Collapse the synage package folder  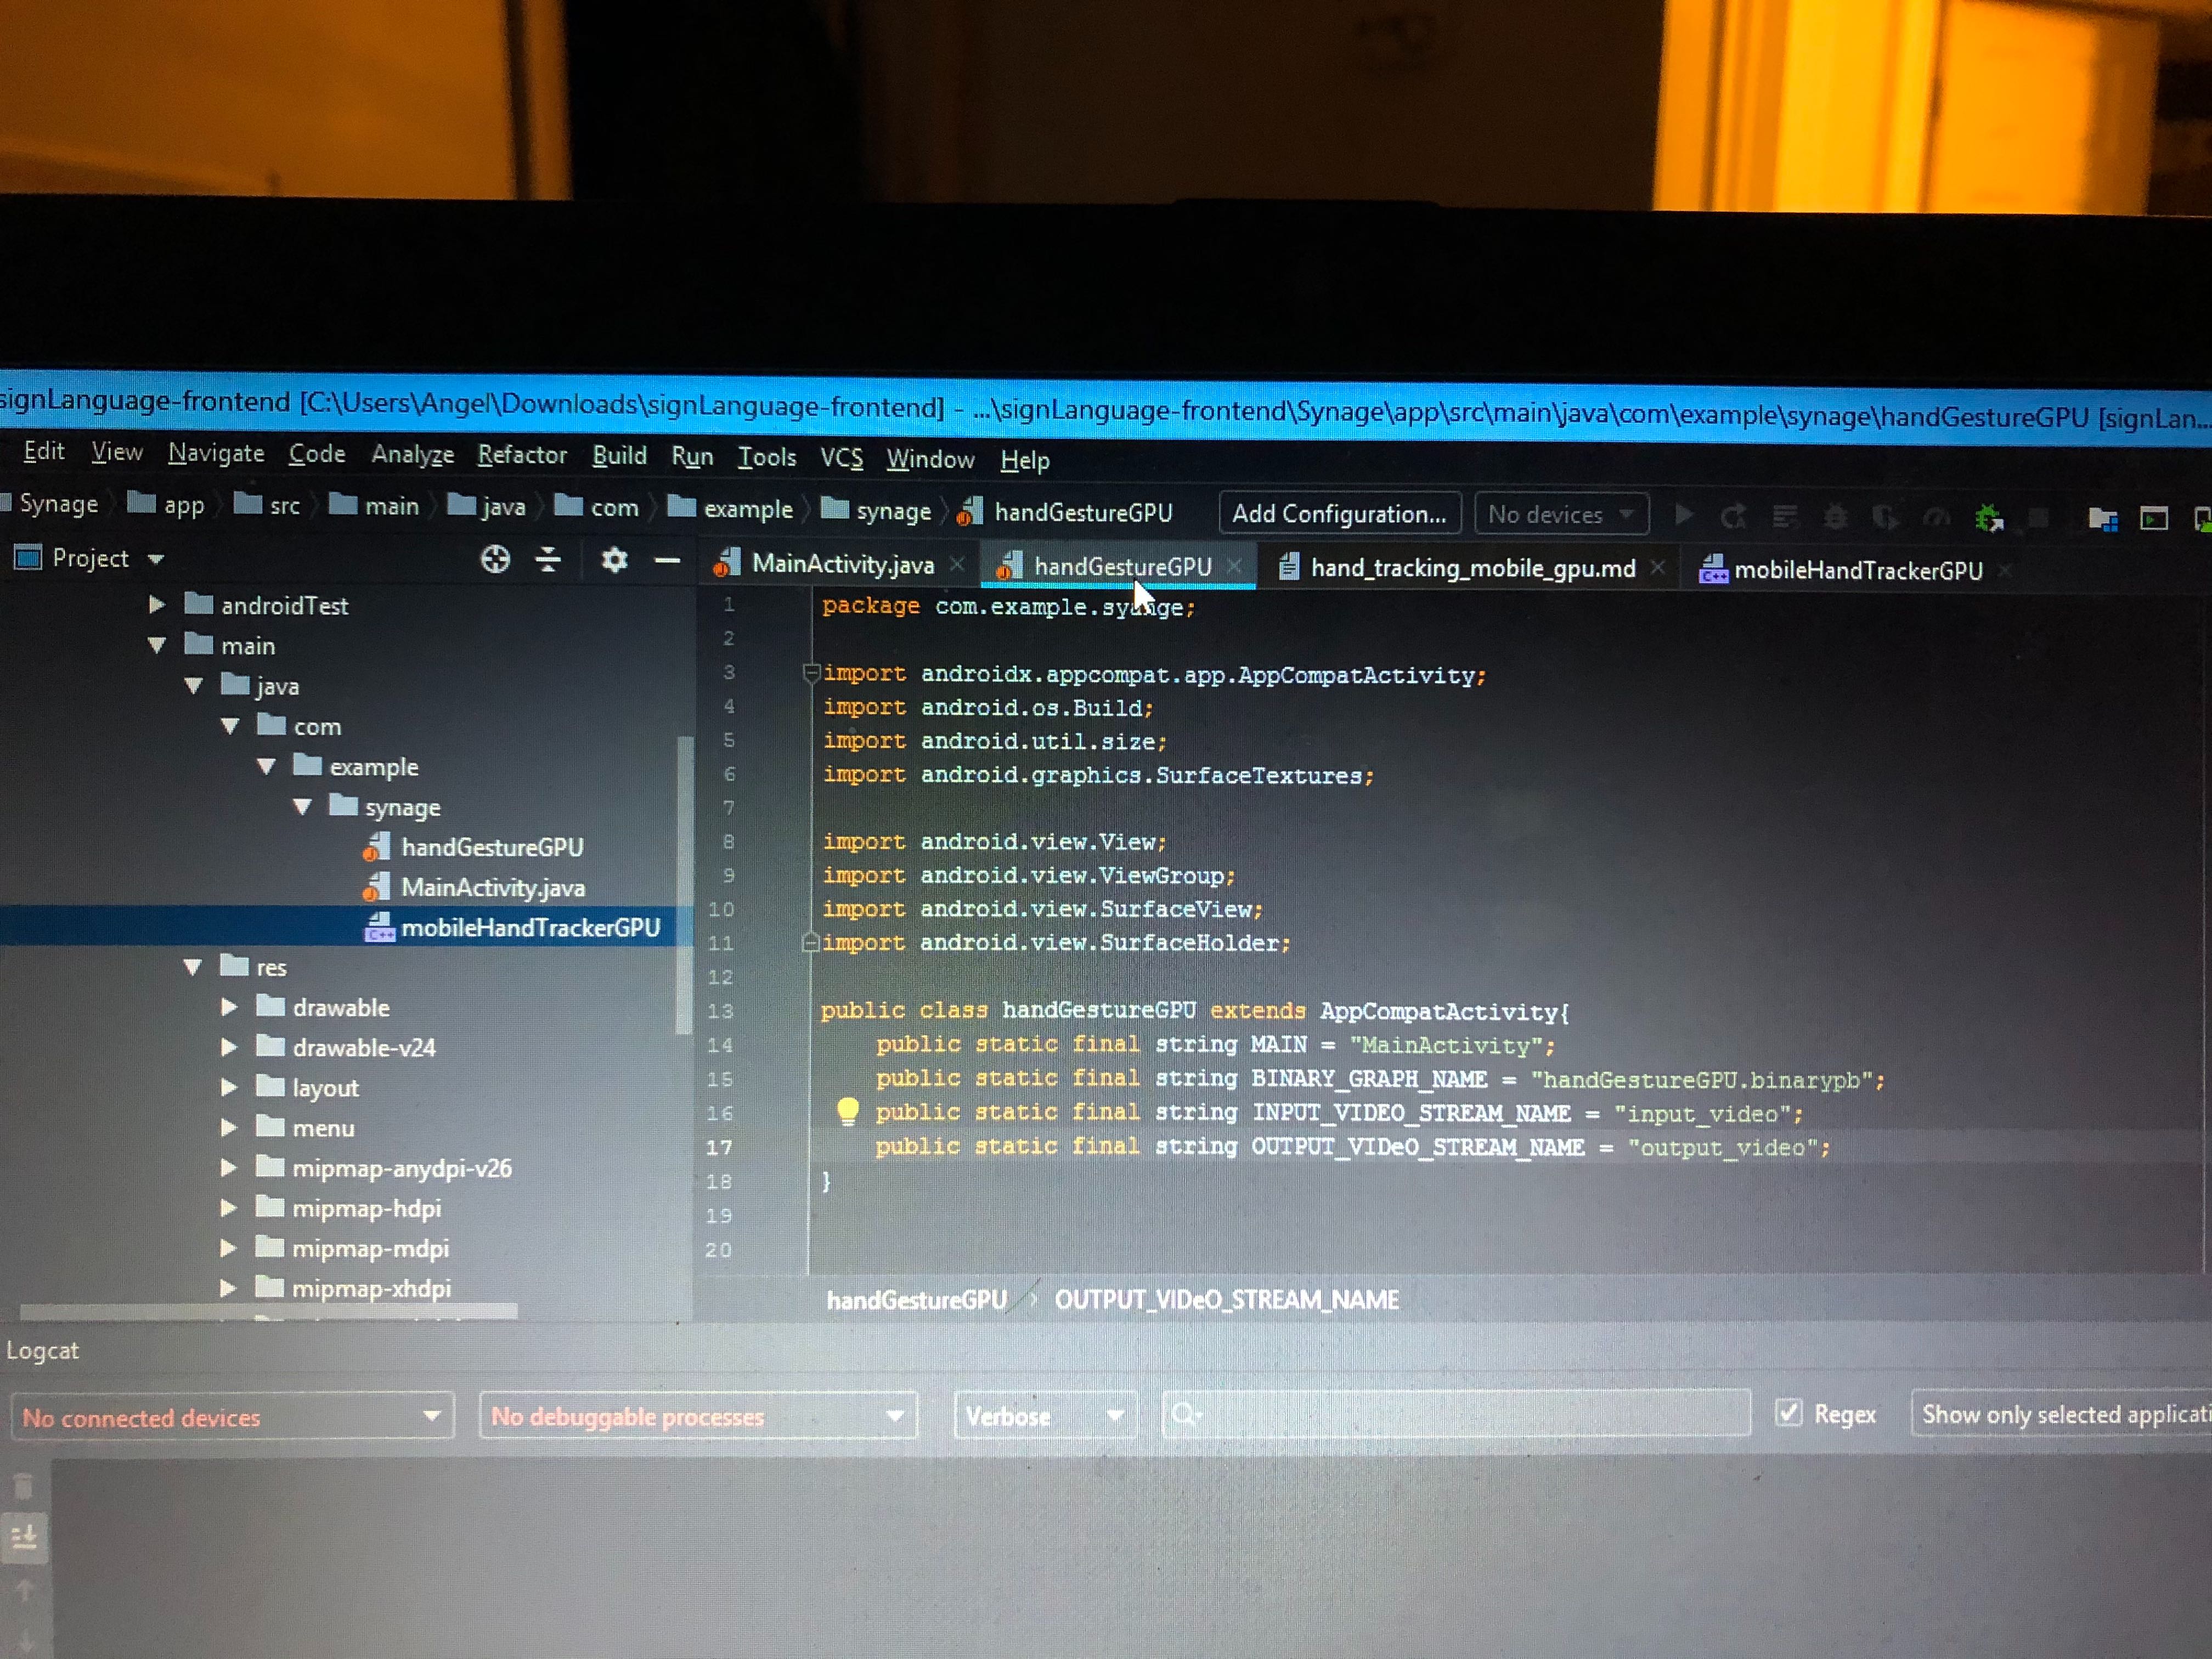point(302,807)
